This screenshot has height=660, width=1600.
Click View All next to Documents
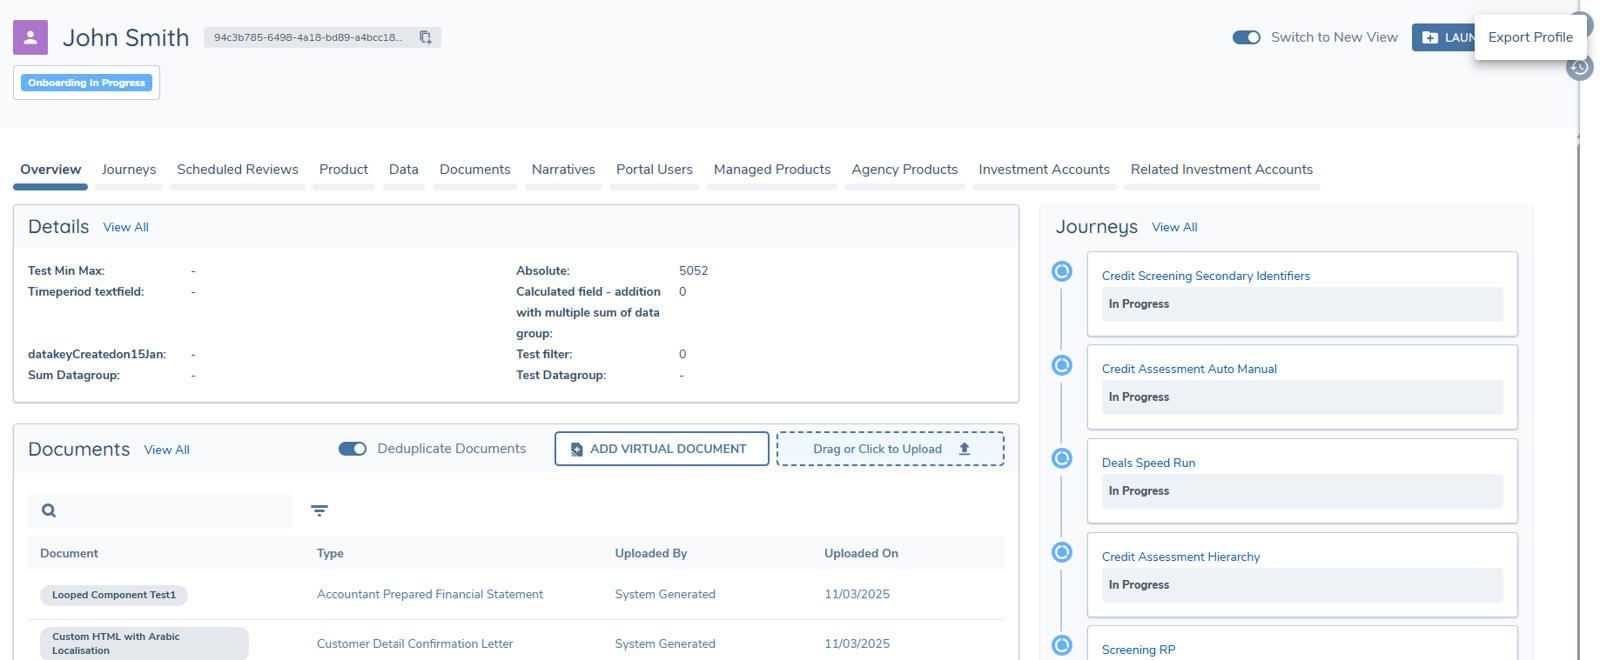coord(167,450)
